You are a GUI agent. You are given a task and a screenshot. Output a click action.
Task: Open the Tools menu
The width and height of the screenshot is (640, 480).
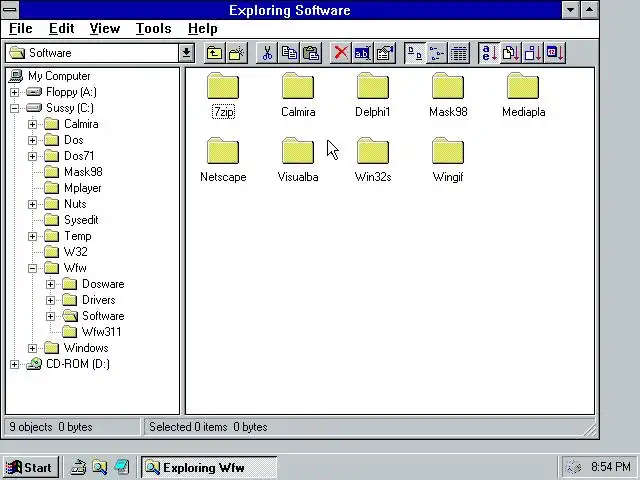(153, 29)
